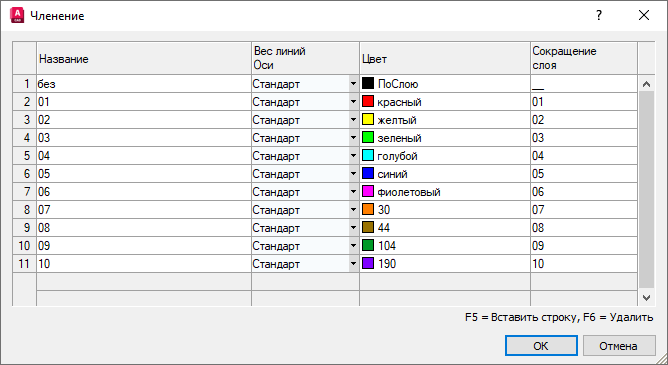Click the голубой color name text
This screenshot has height=365, width=668.
(397, 156)
